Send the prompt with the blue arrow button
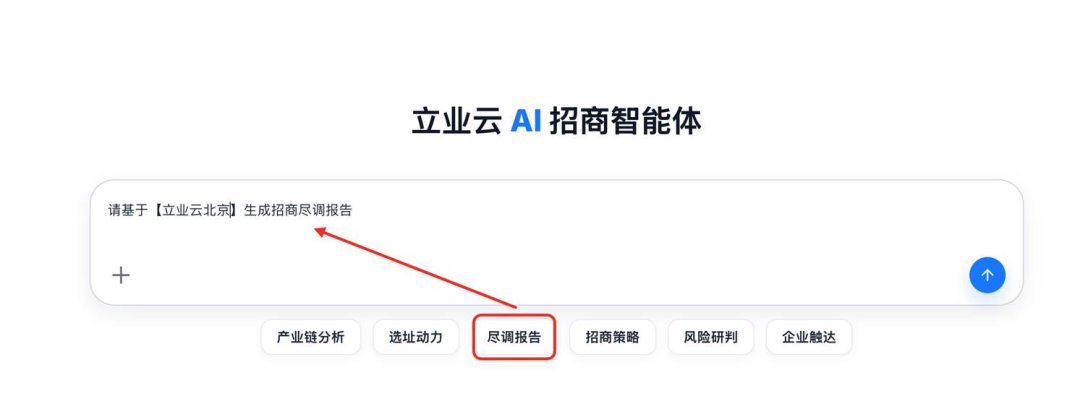 point(987,275)
